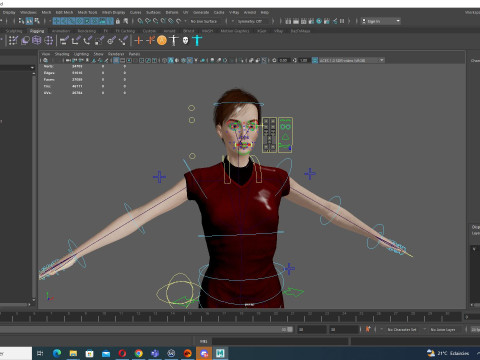The image size is (480, 360).
Task: Switch to the FX Caching shelf tab
Action: tap(125, 31)
